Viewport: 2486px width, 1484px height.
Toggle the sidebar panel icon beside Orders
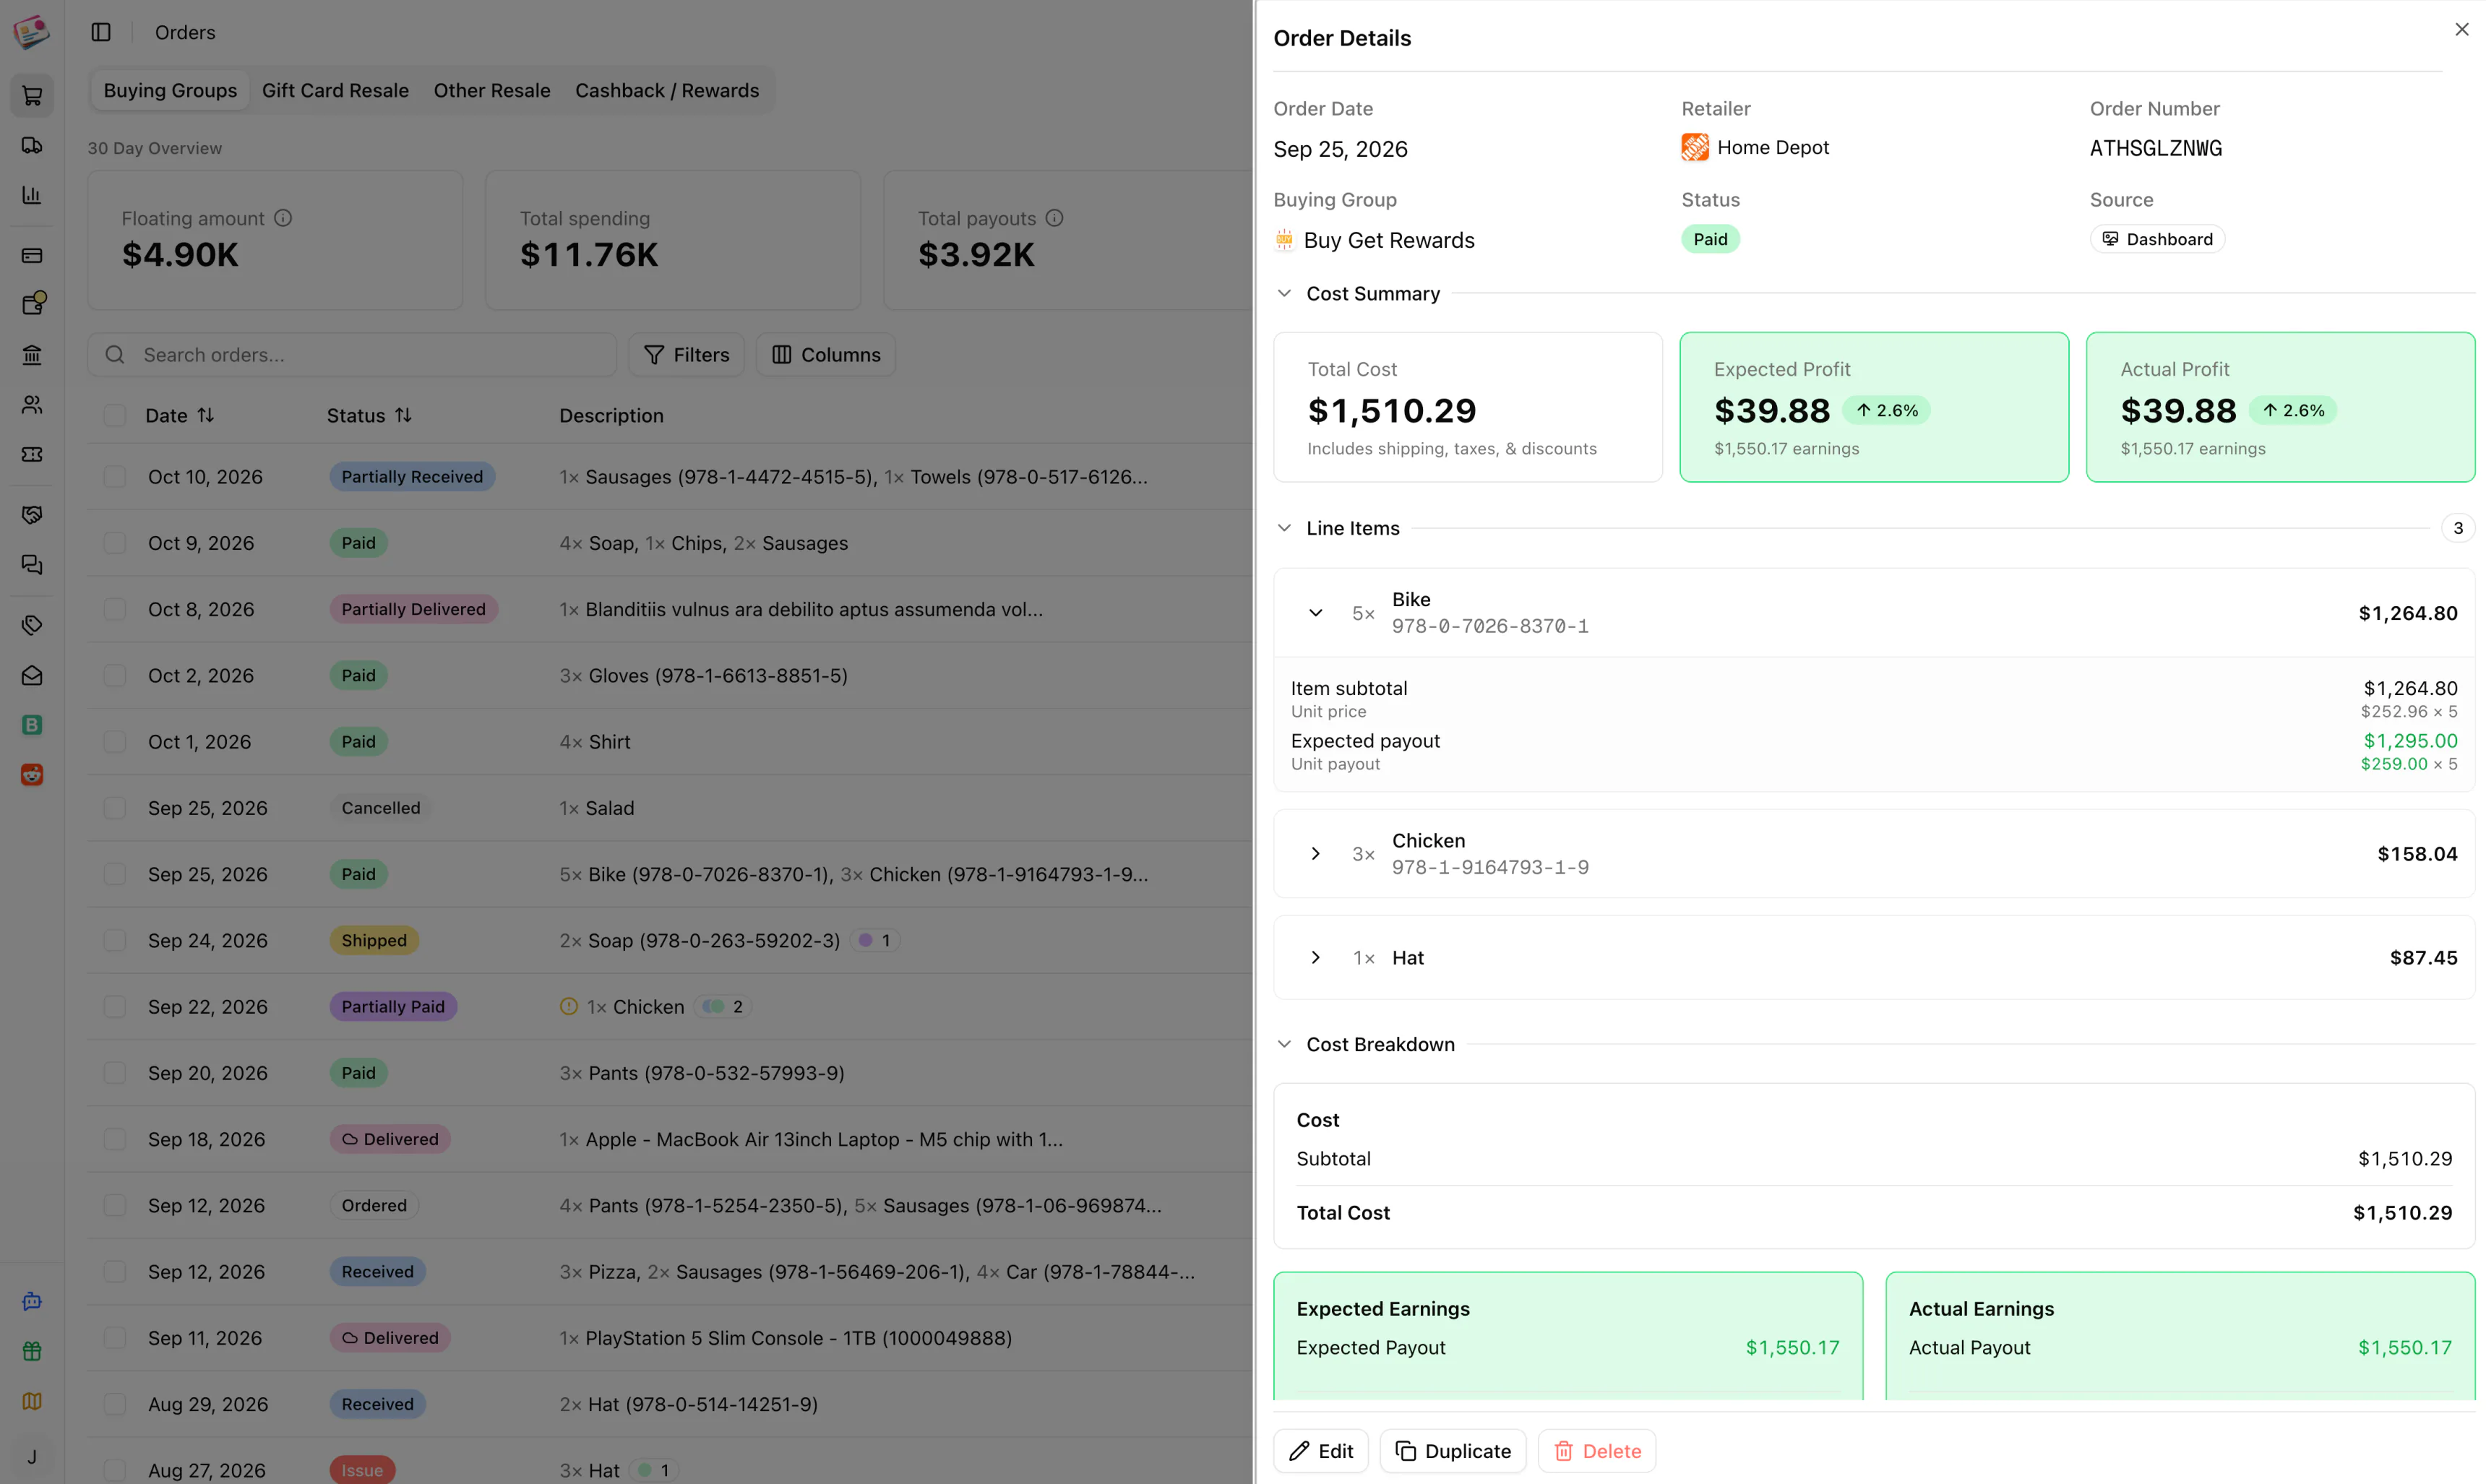pos(101,32)
